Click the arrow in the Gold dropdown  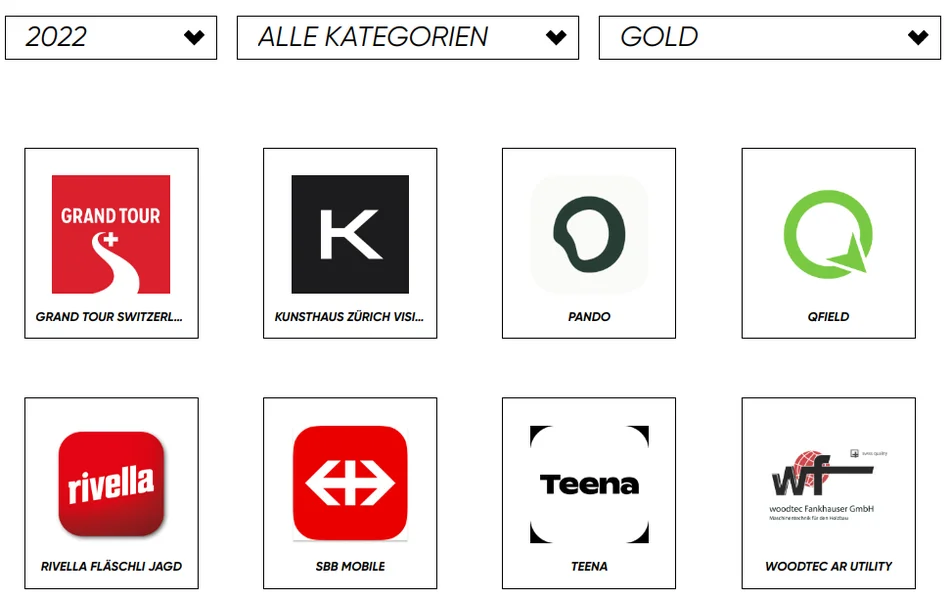(x=918, y=38)
